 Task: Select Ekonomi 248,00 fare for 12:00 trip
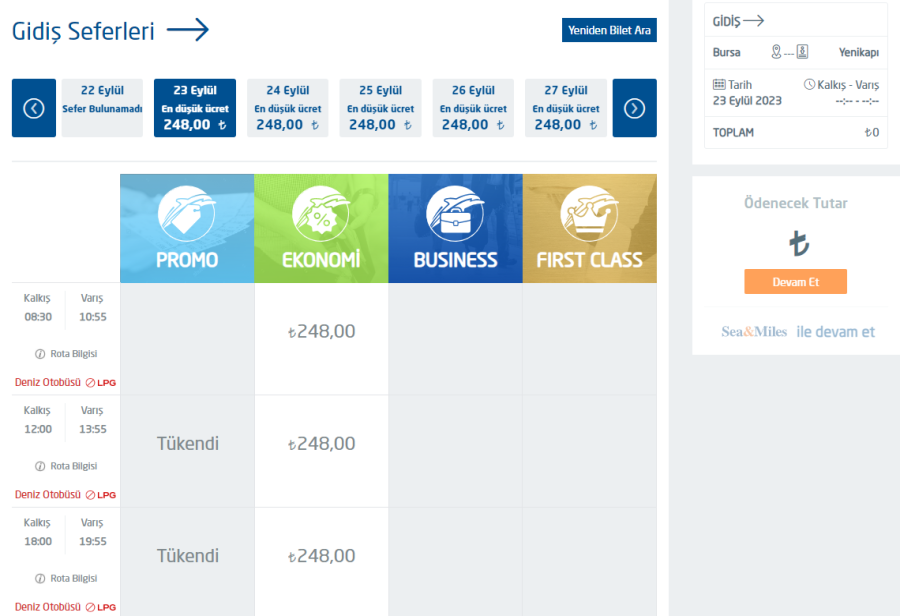[321, 444]
